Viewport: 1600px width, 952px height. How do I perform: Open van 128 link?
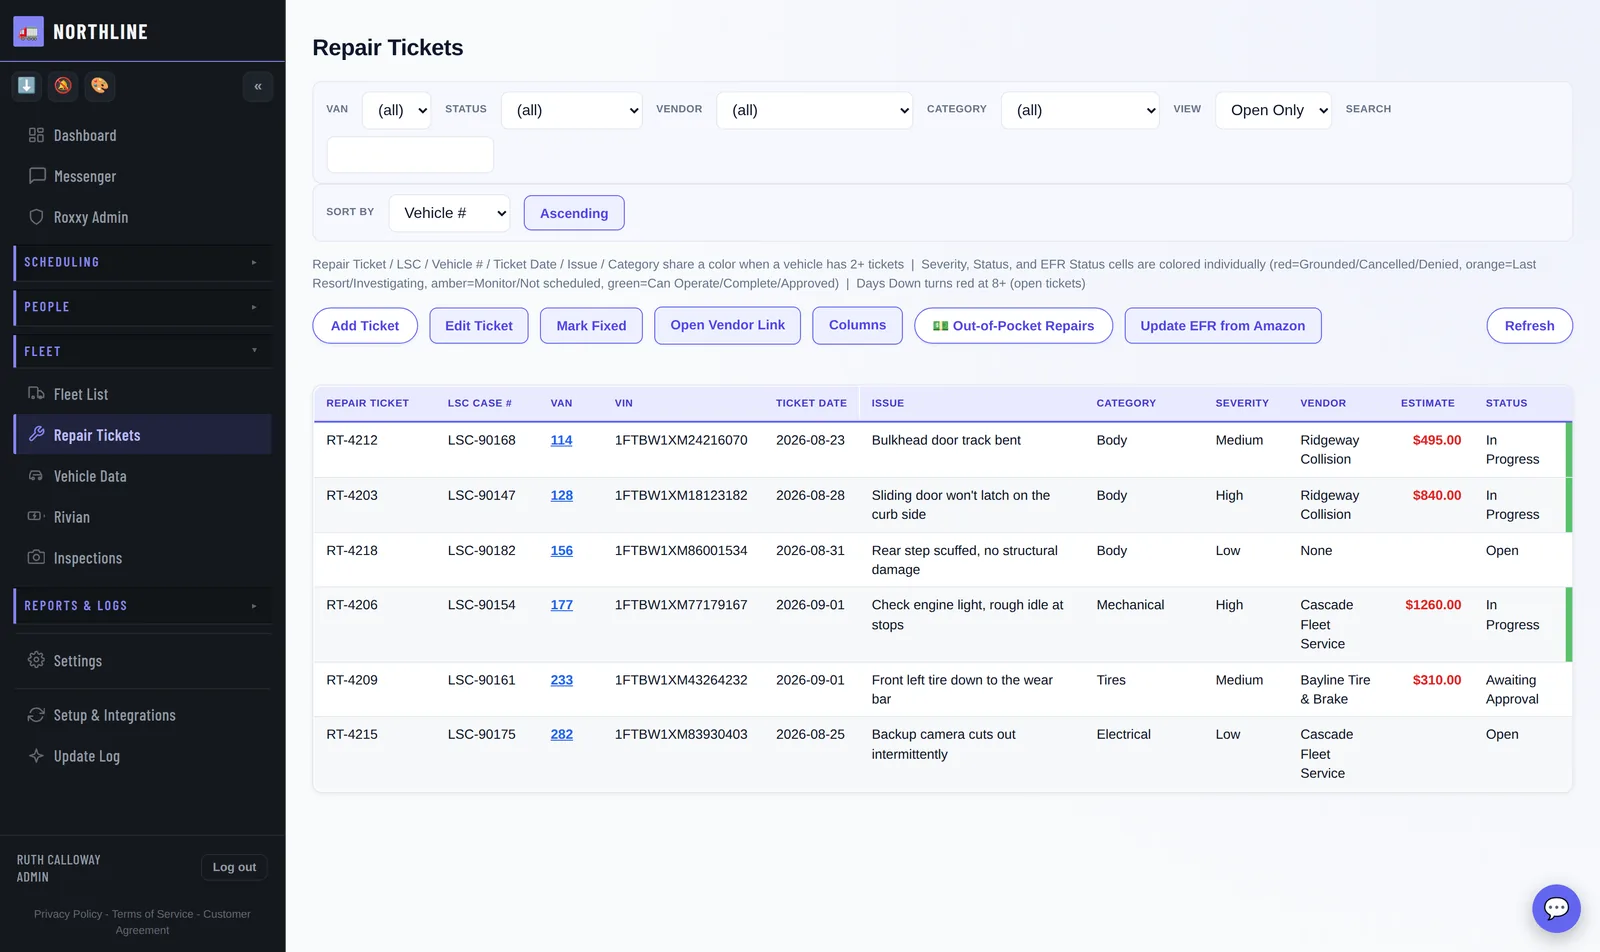click(x=562, y=495)
